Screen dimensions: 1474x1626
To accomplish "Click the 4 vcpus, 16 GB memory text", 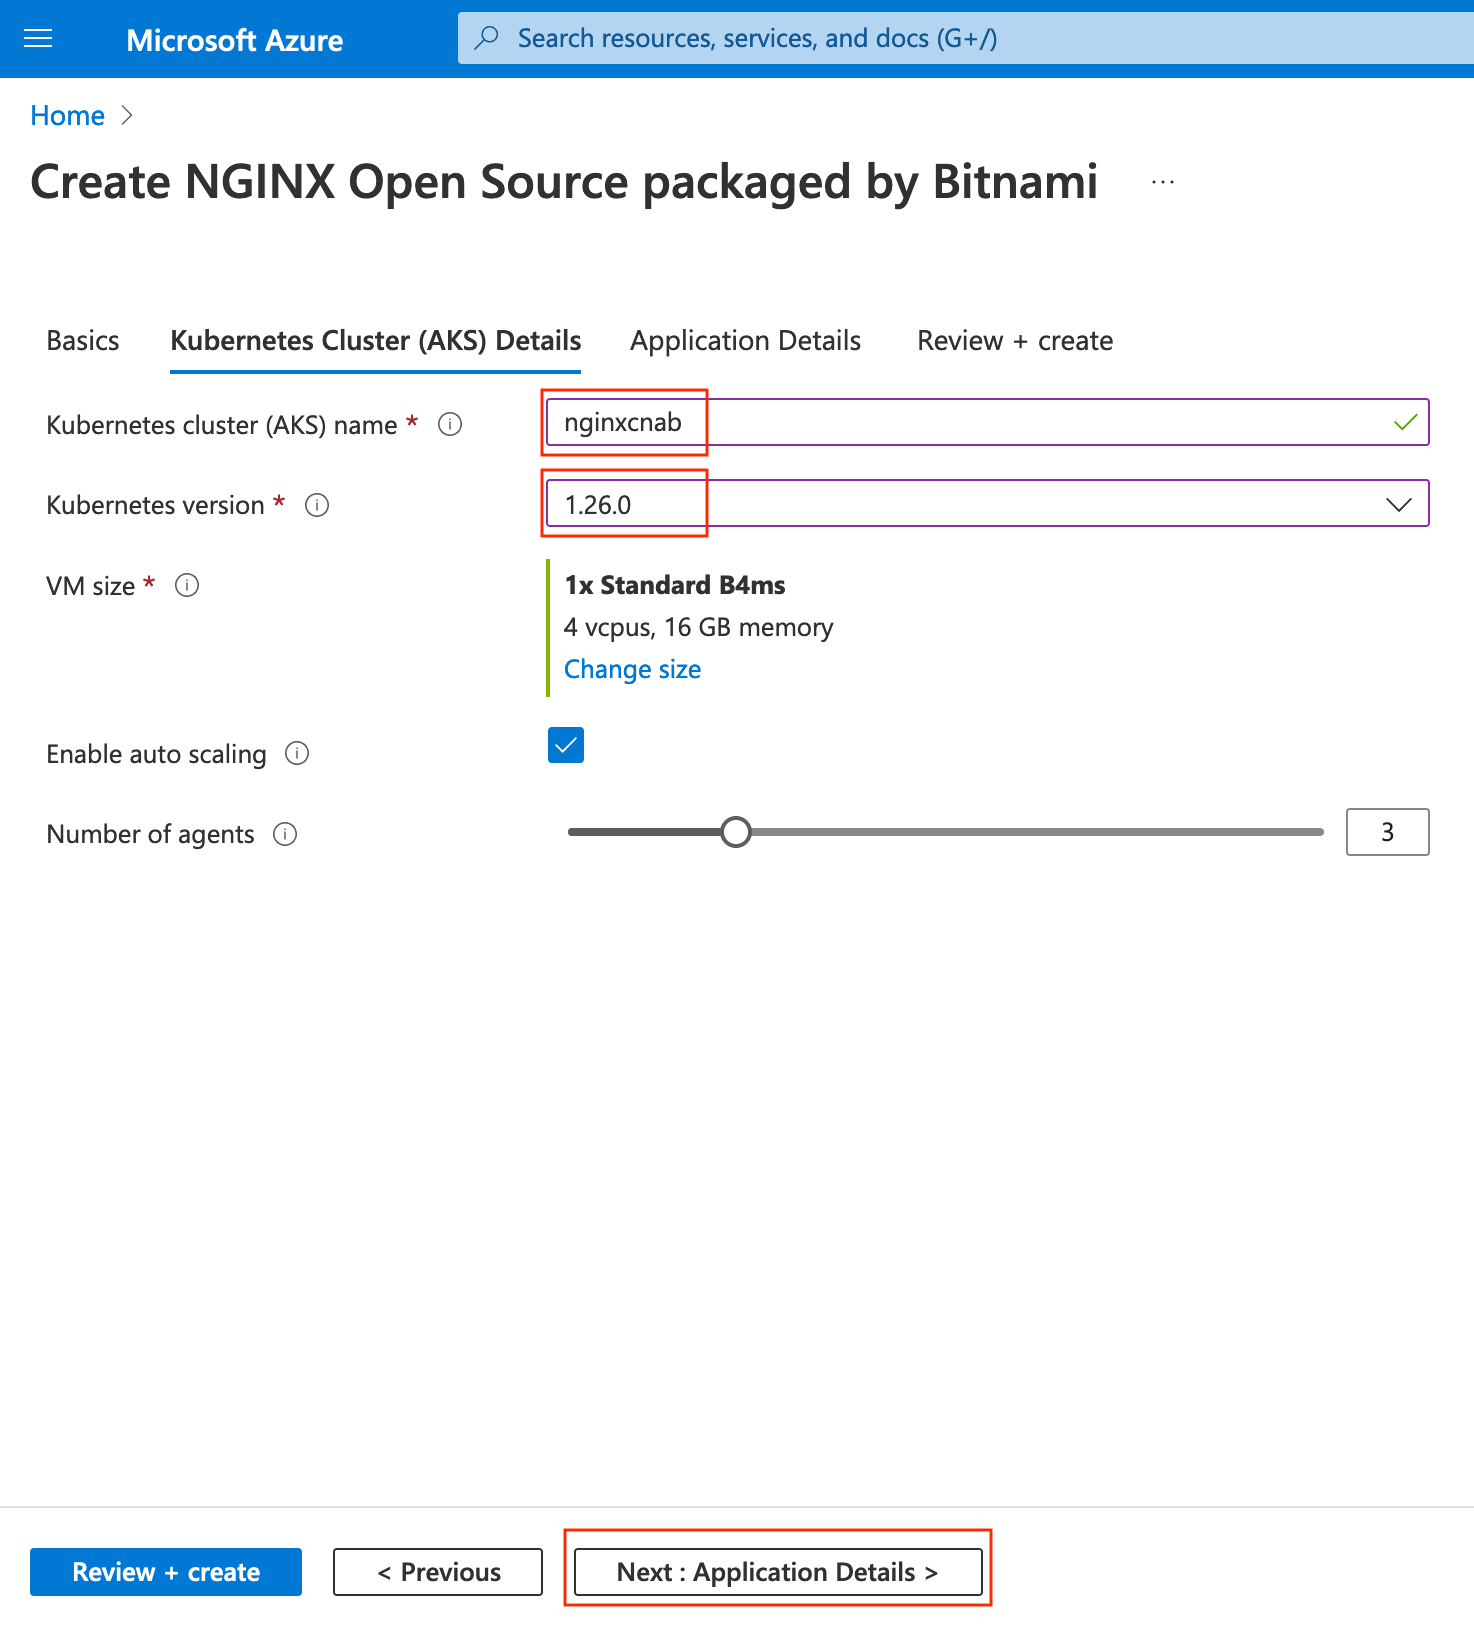I will (699, 627).
